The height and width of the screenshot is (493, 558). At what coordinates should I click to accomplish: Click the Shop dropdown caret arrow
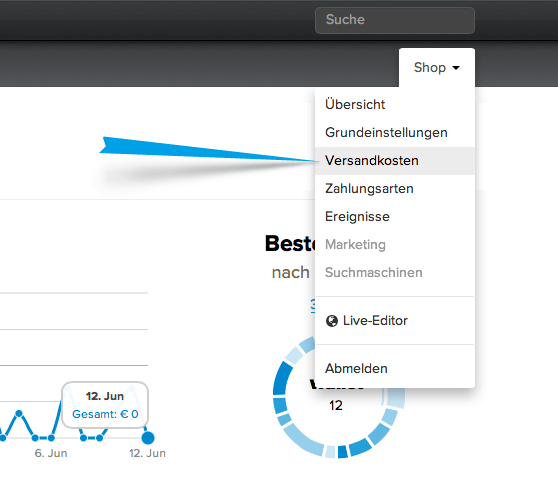click(x=456, y=68)
